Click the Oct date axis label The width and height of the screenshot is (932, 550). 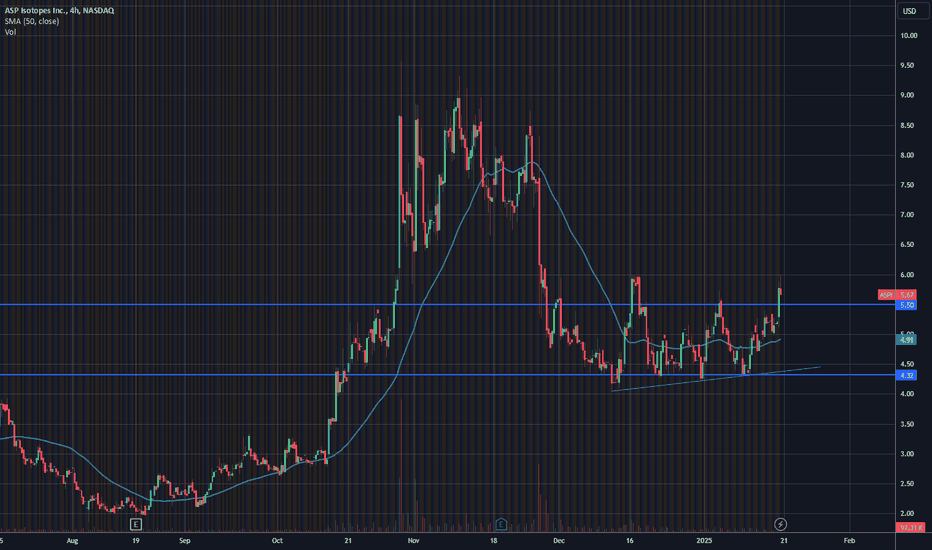(277, 540)
